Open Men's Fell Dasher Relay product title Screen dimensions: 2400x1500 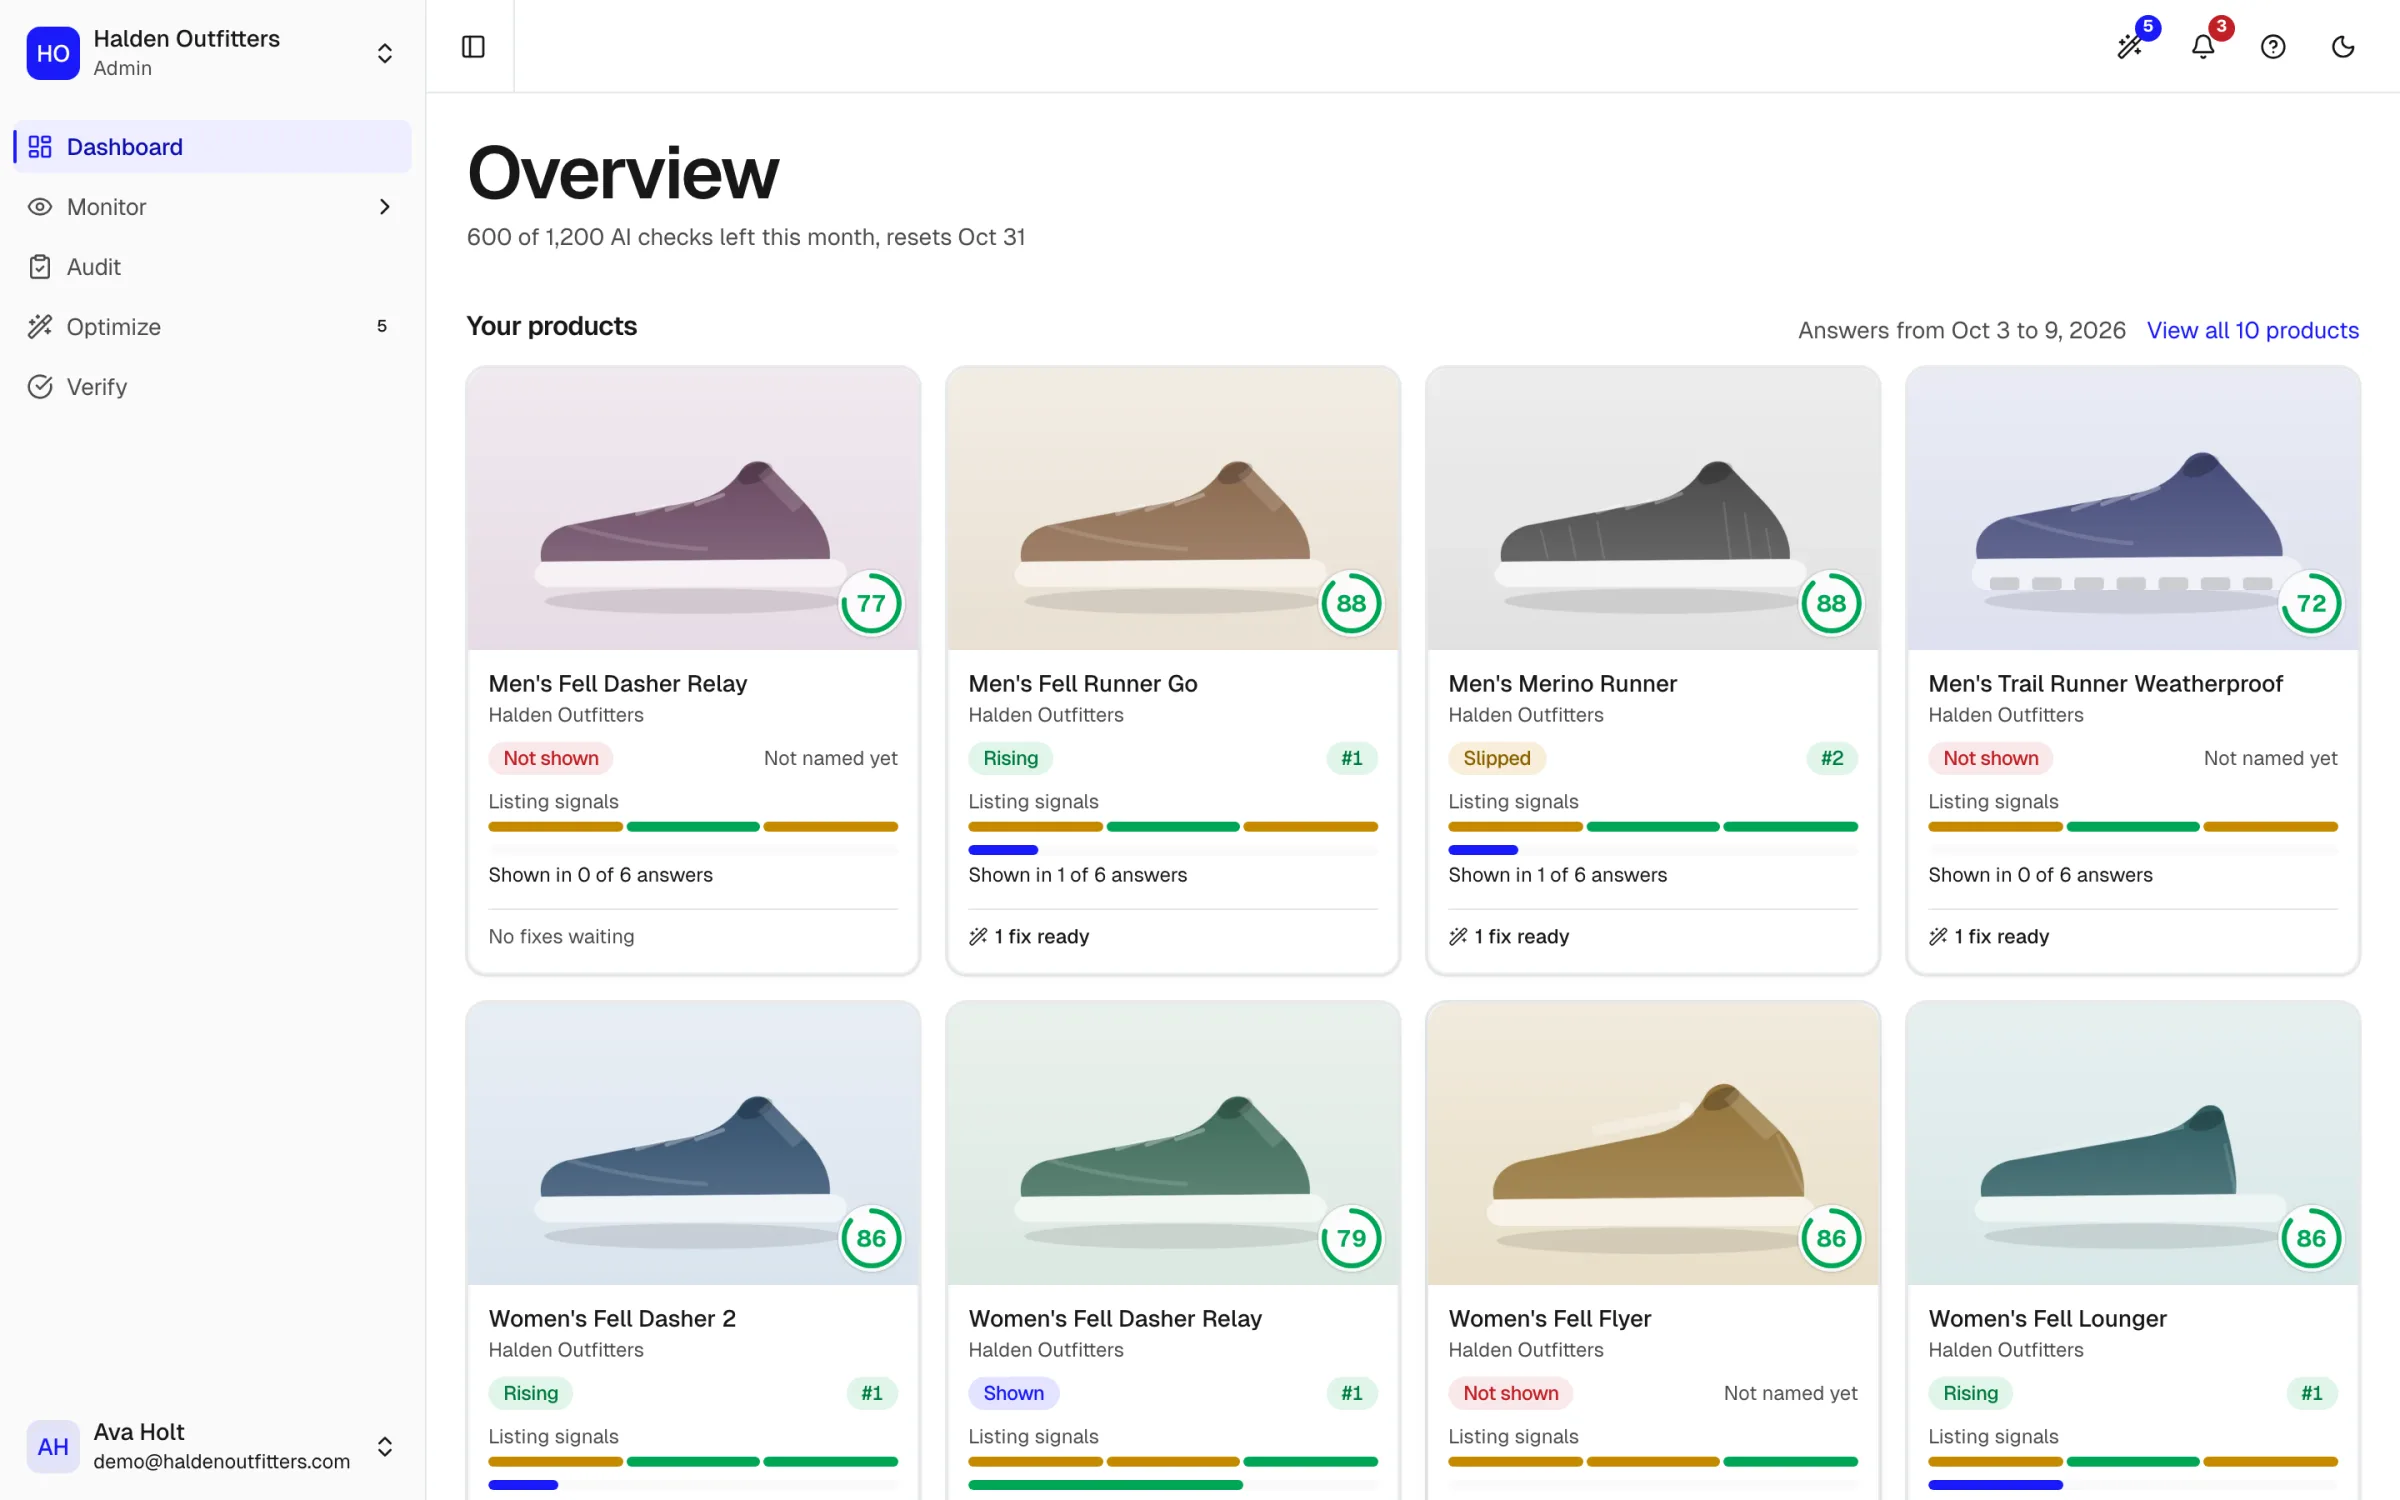click(617, 683)
